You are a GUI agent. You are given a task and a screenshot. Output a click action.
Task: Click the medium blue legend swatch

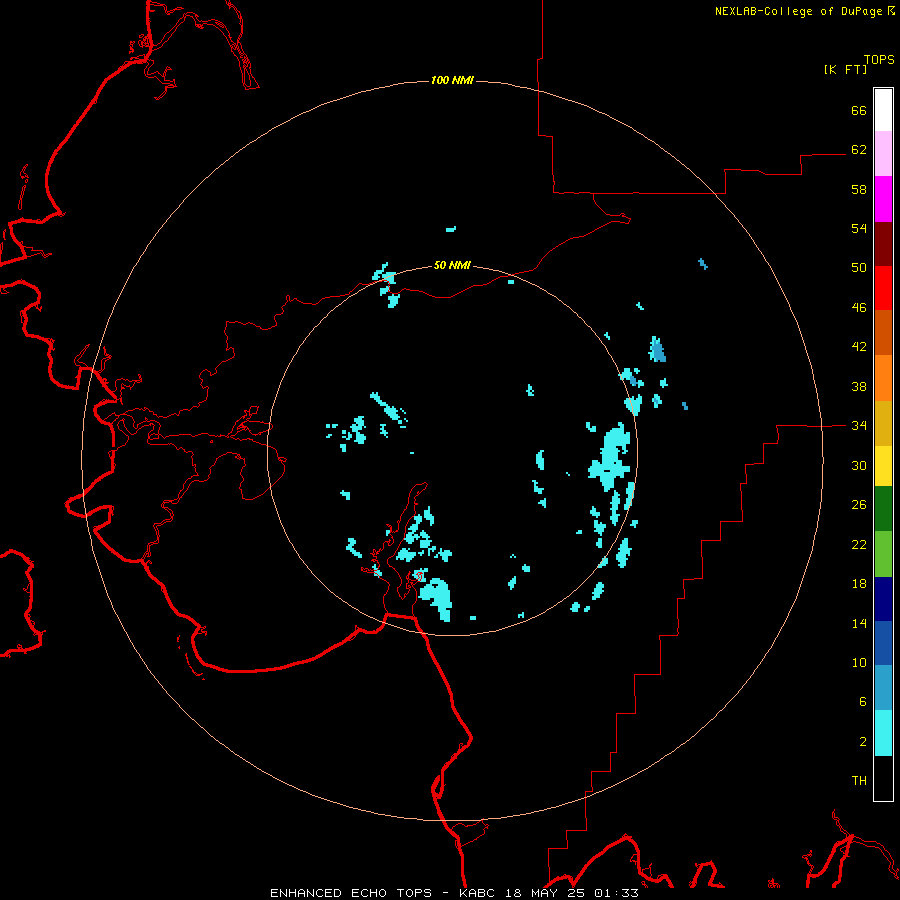[883, 643]
